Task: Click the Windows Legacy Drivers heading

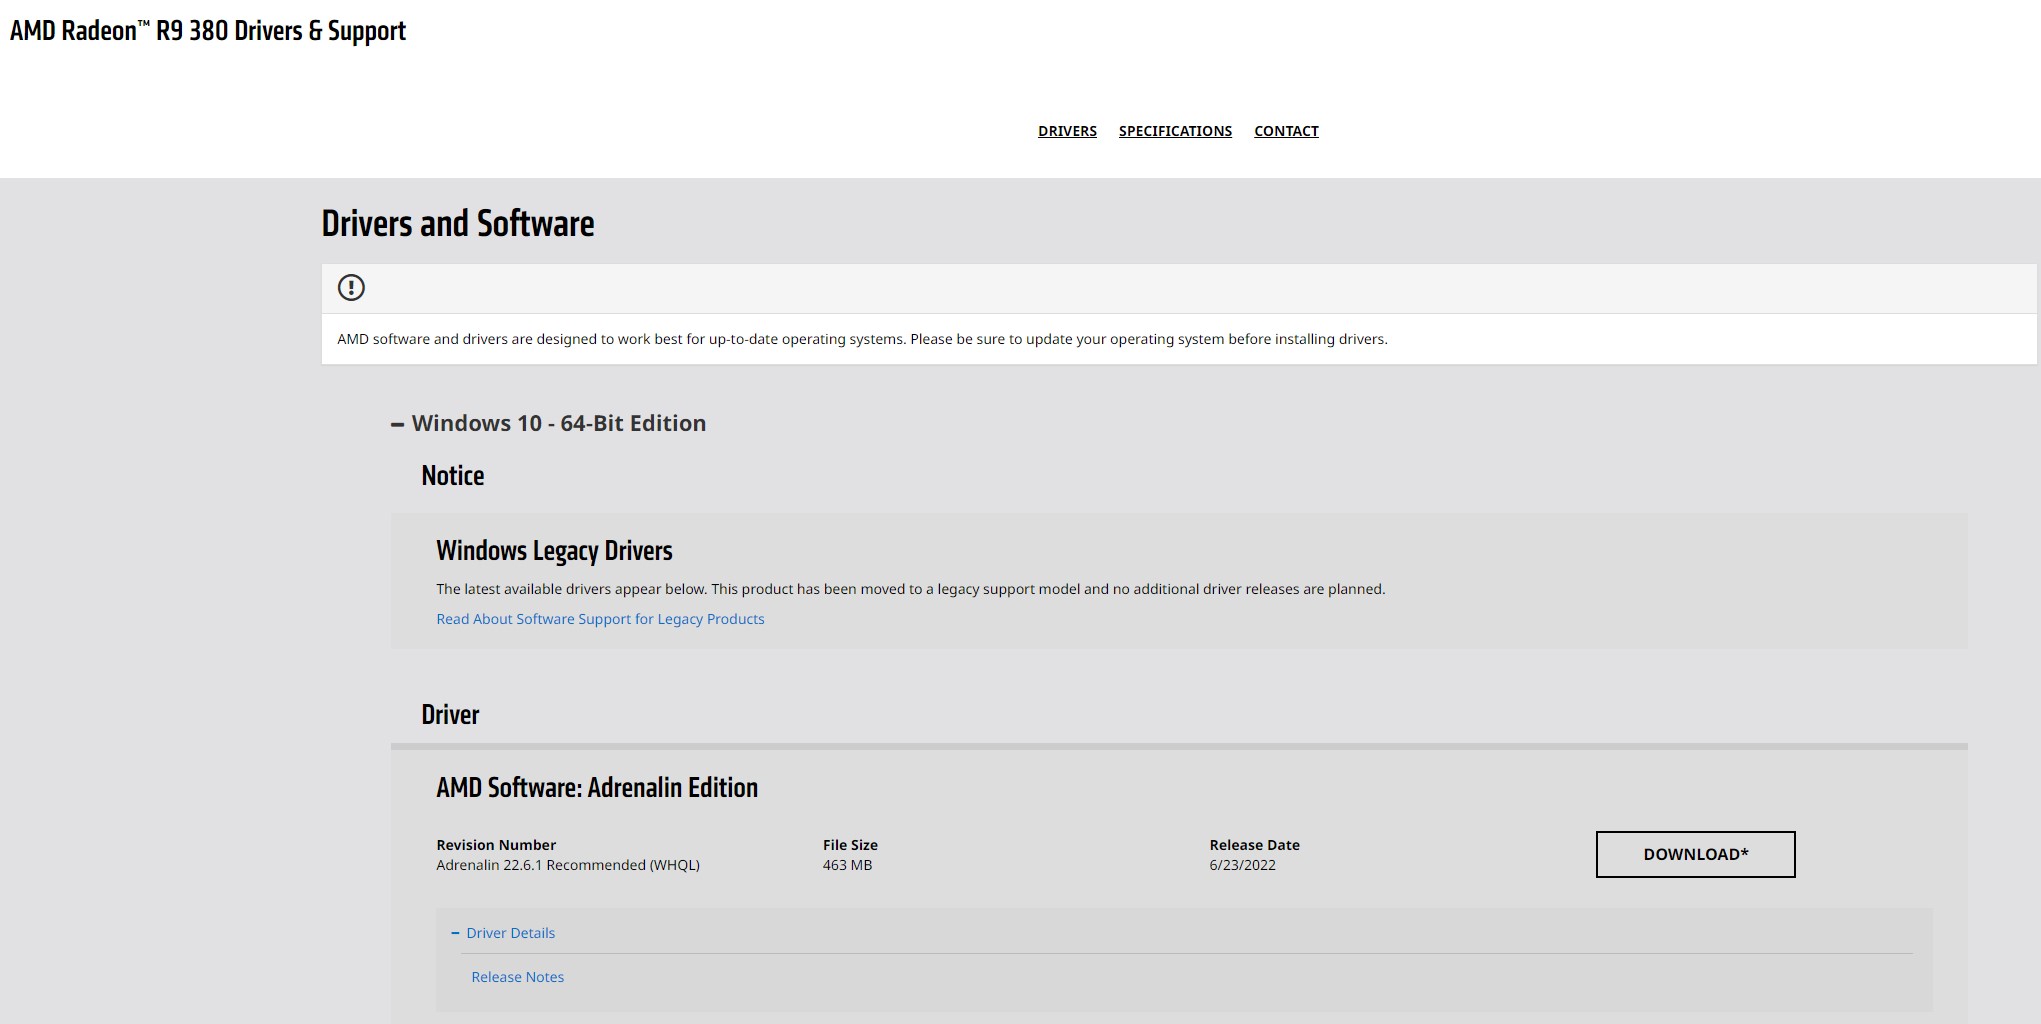Action: [554, 551]
